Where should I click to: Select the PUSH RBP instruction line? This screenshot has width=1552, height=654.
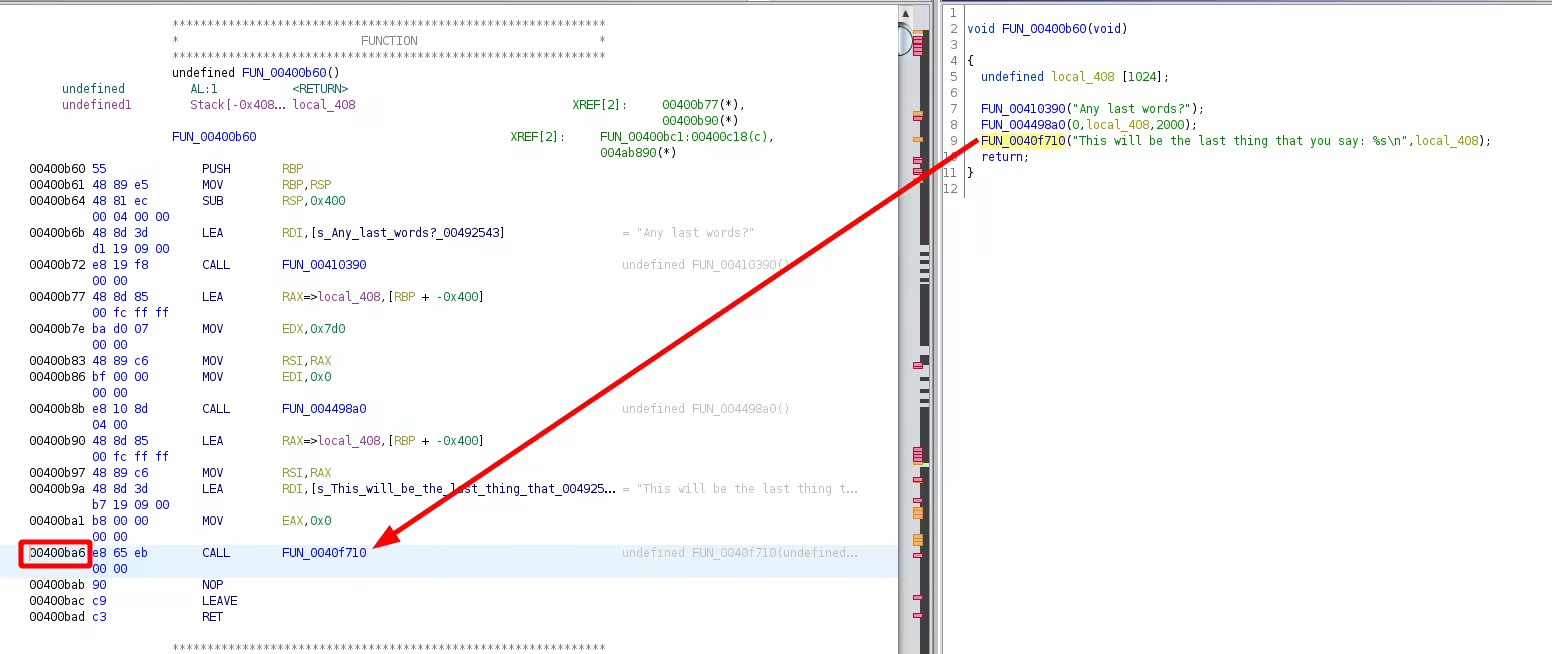pos(217,169)
